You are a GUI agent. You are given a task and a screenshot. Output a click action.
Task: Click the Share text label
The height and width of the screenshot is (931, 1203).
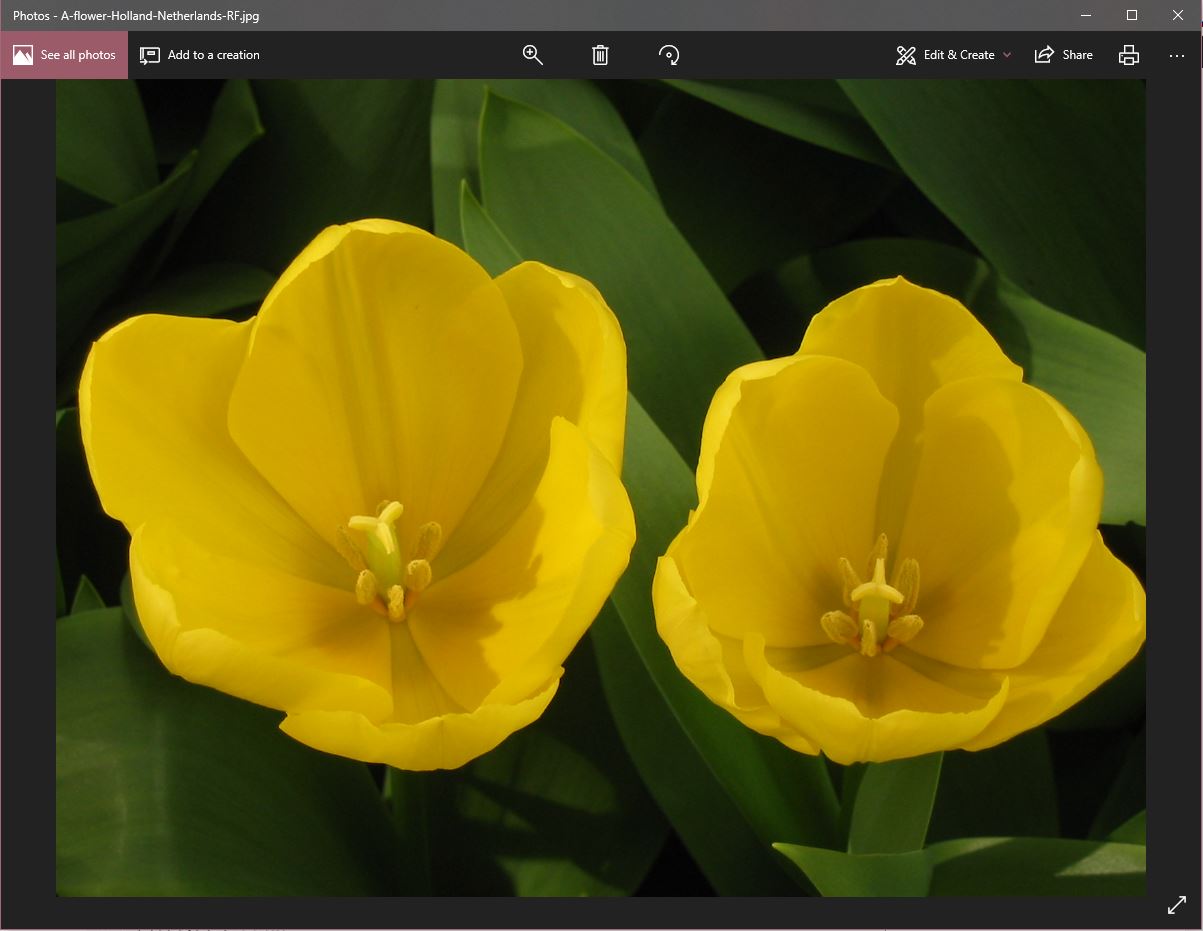pyautogui.click(x=1077, y=55)
